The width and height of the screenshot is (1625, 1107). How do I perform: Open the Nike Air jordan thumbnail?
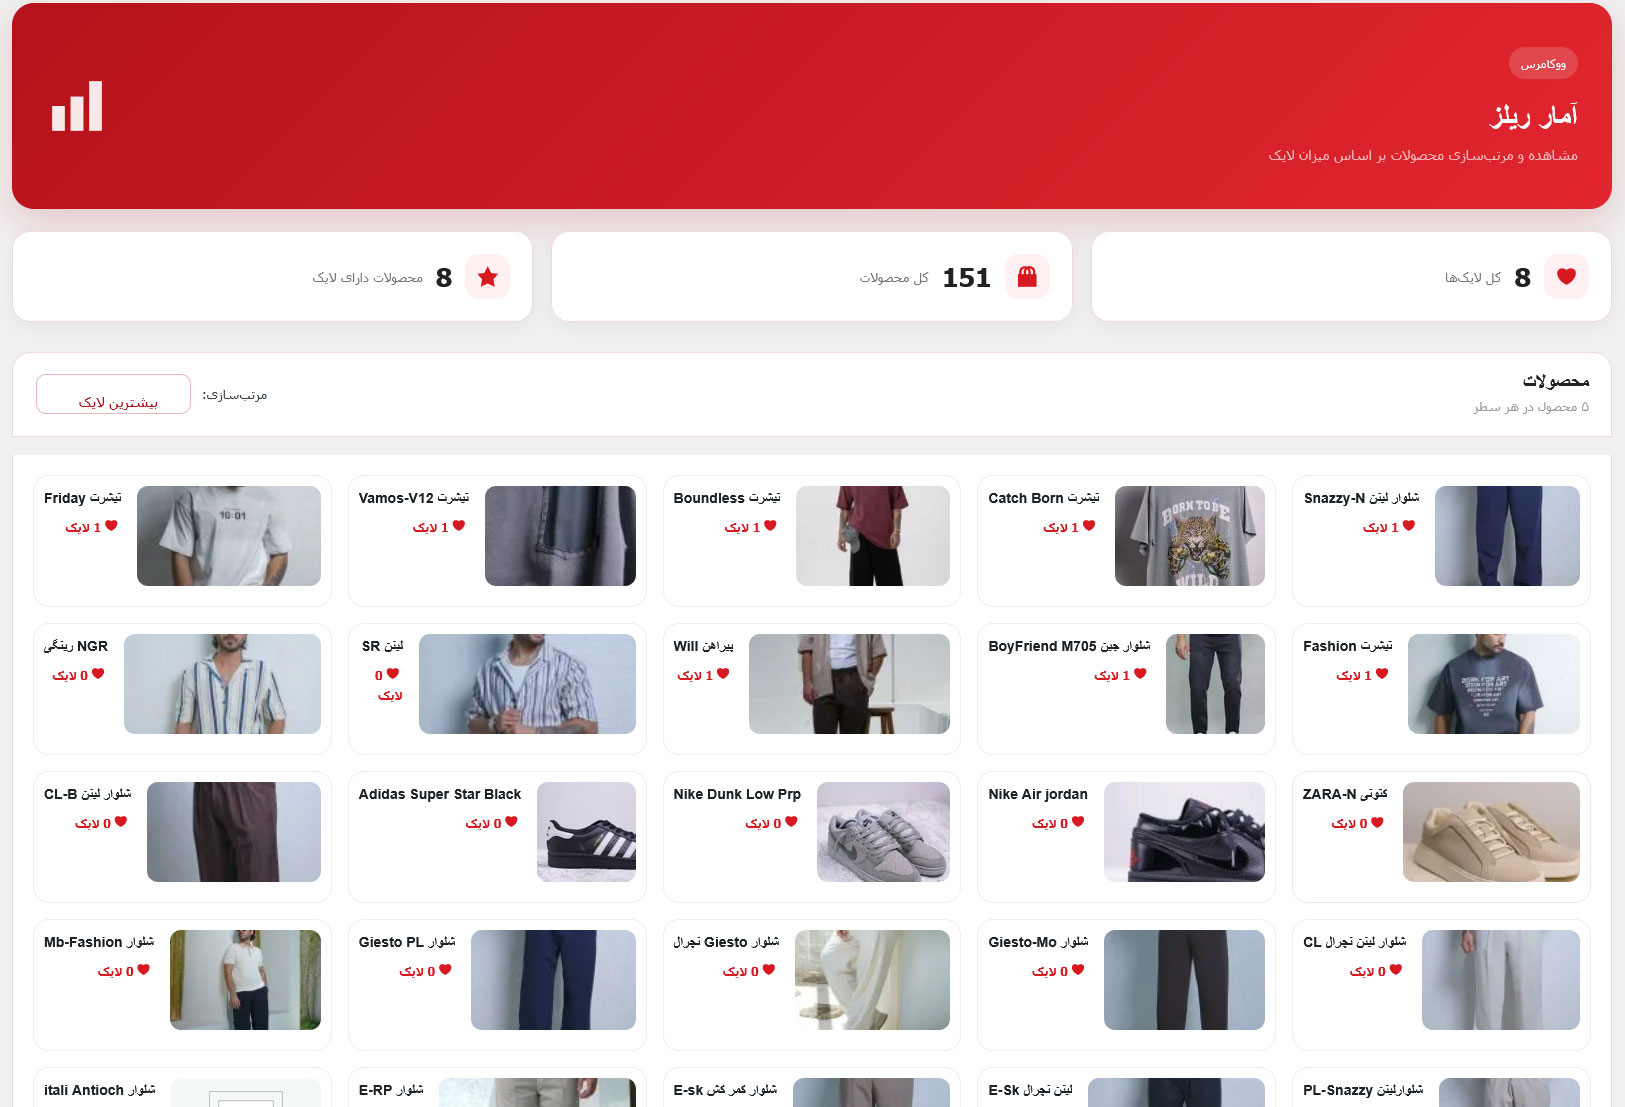point(1184,832)
